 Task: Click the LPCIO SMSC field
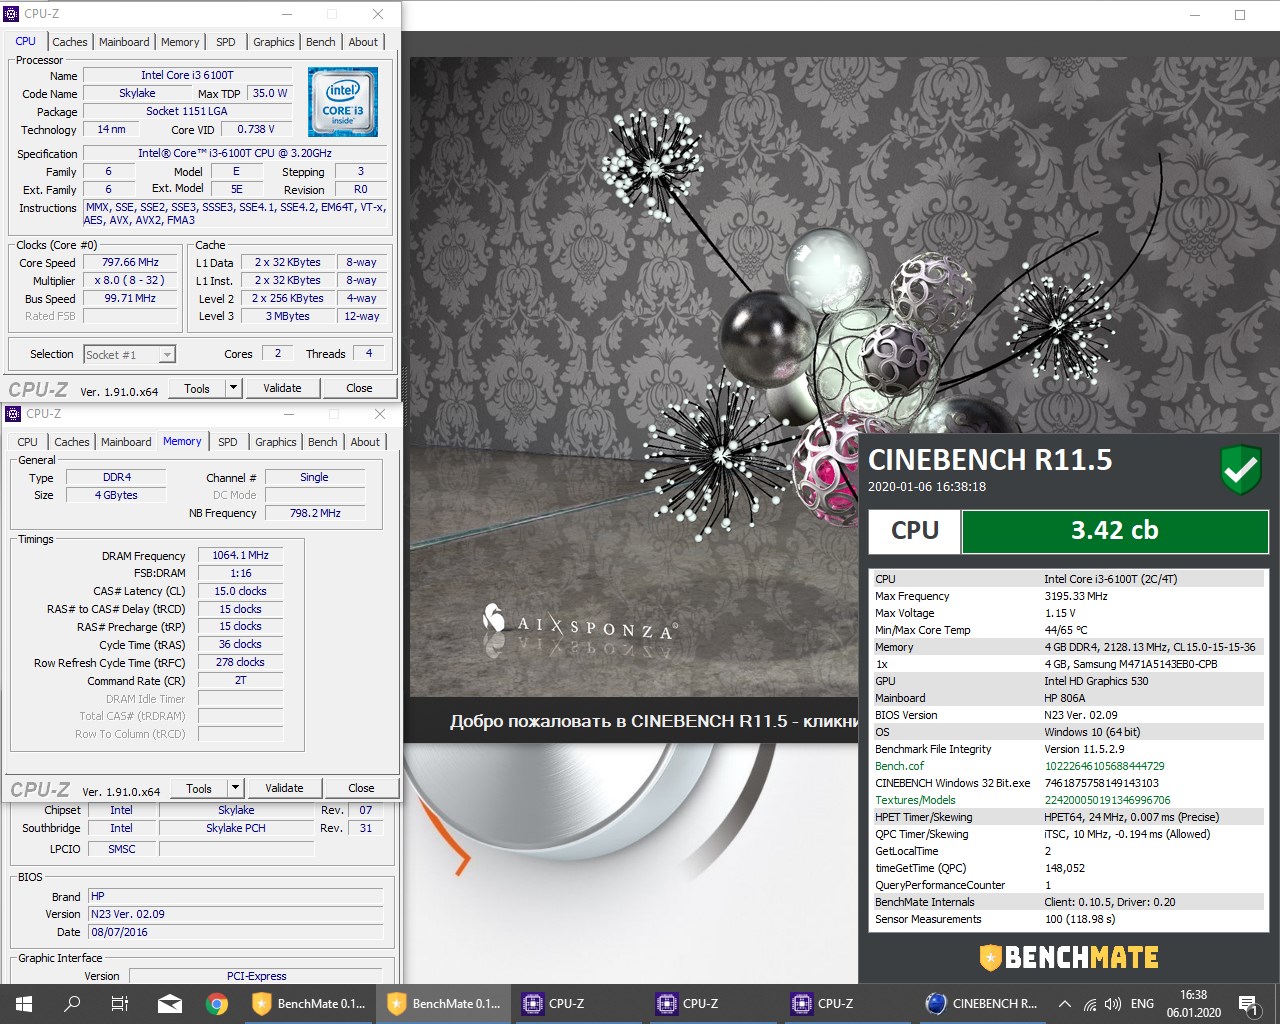click(x=121, y=849)
